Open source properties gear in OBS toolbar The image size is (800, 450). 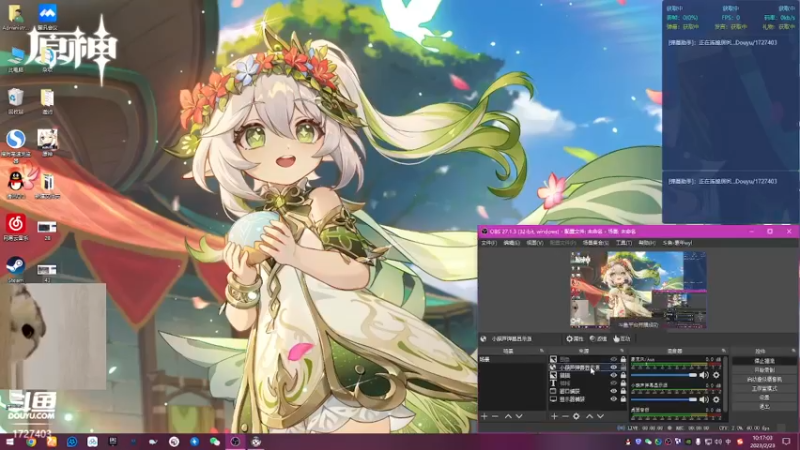pyautogui.click(x=574, y=339)
